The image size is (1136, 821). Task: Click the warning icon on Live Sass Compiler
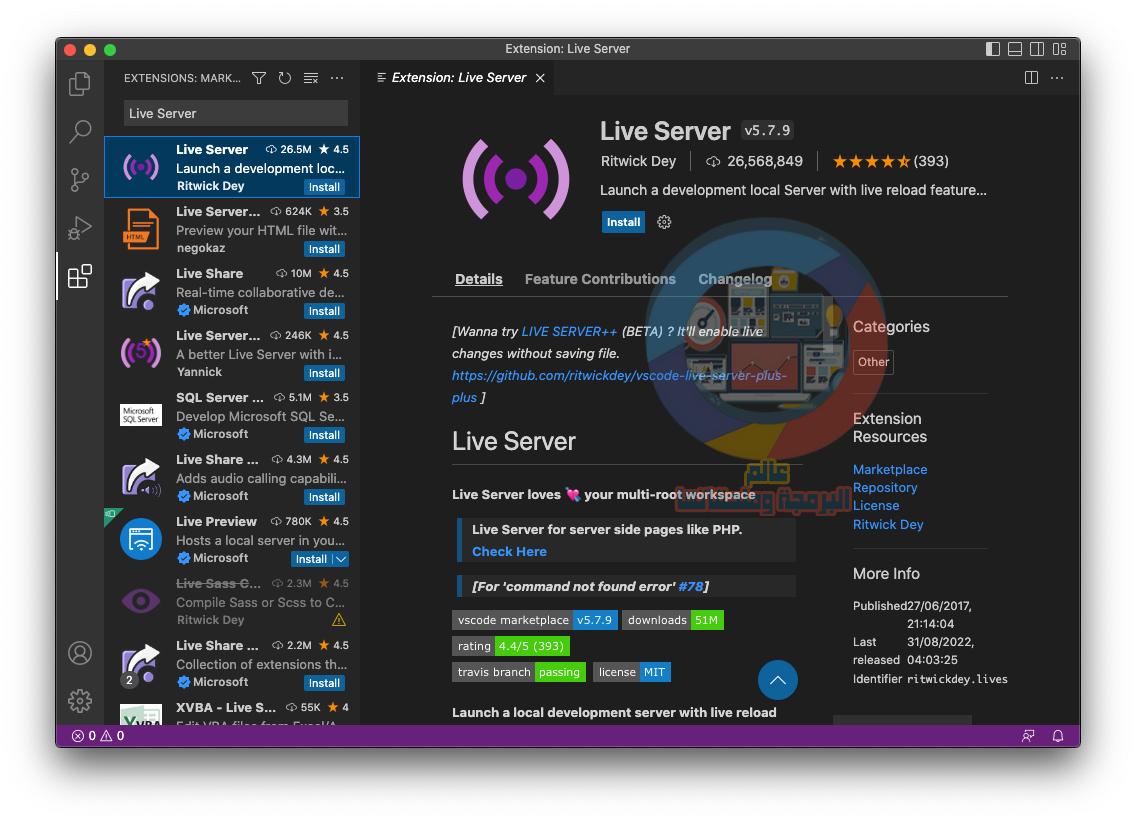(x=338, y=620)
